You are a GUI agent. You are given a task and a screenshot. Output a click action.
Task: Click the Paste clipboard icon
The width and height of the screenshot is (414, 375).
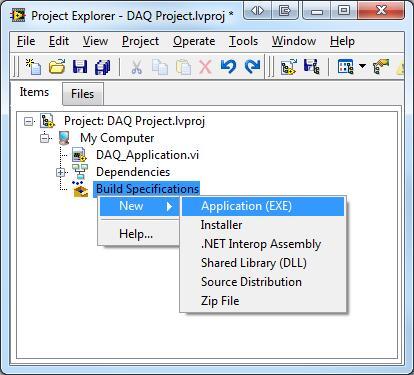(x=183, y=66)
